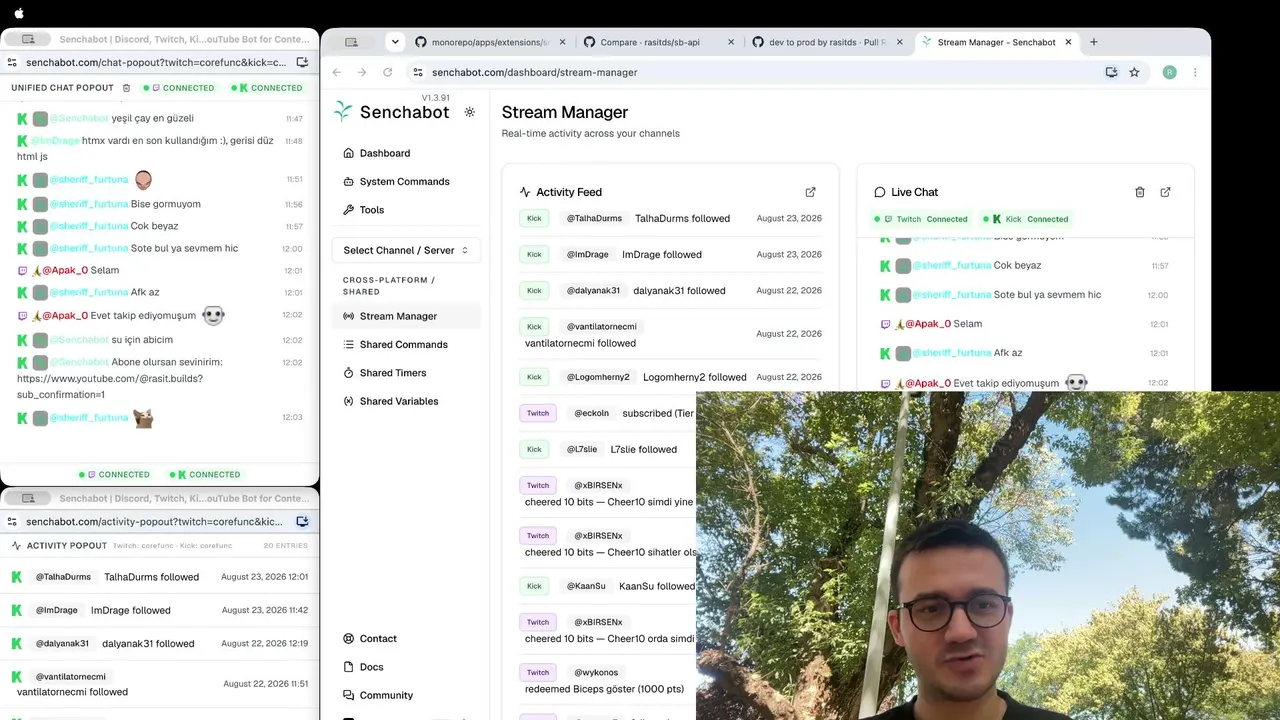
Task: Select Stream Manager in the sidebar
Action: pos(406,316)
